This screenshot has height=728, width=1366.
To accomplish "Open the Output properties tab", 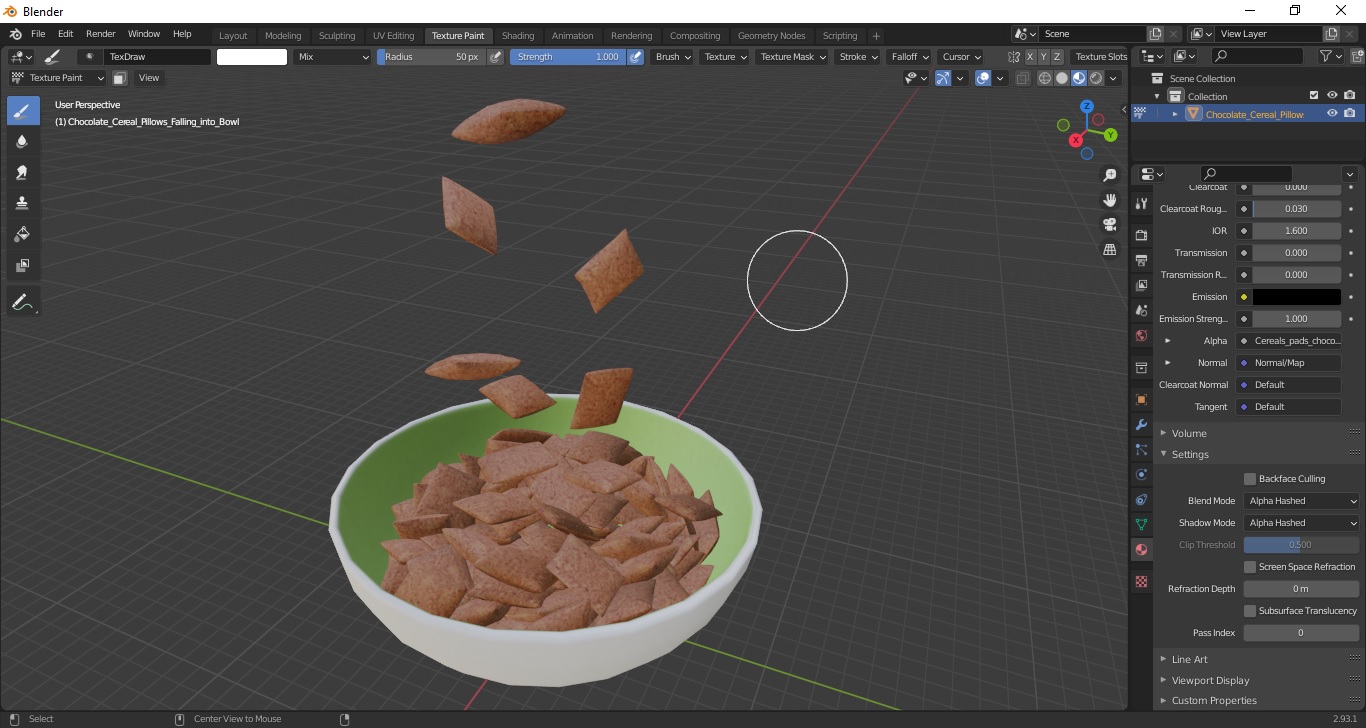I will pyautogui.click(x=1141, y=260).
